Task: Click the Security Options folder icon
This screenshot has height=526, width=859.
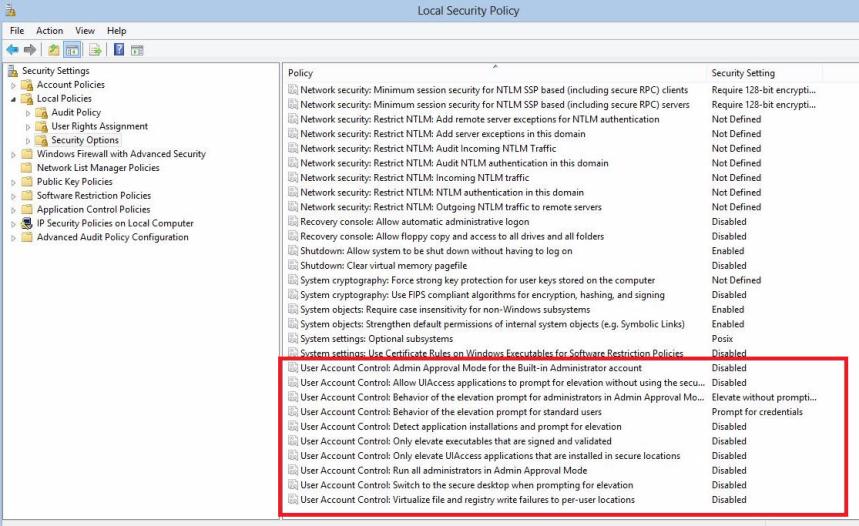Action: pos(42,140)
